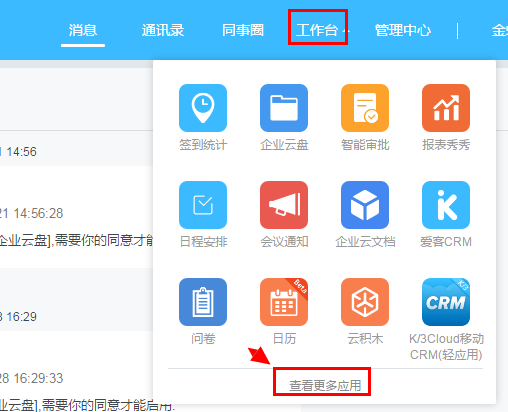The image size is (508, 412).
Task: Launch the 智能审批 approval app
Action: pos(365,108)
